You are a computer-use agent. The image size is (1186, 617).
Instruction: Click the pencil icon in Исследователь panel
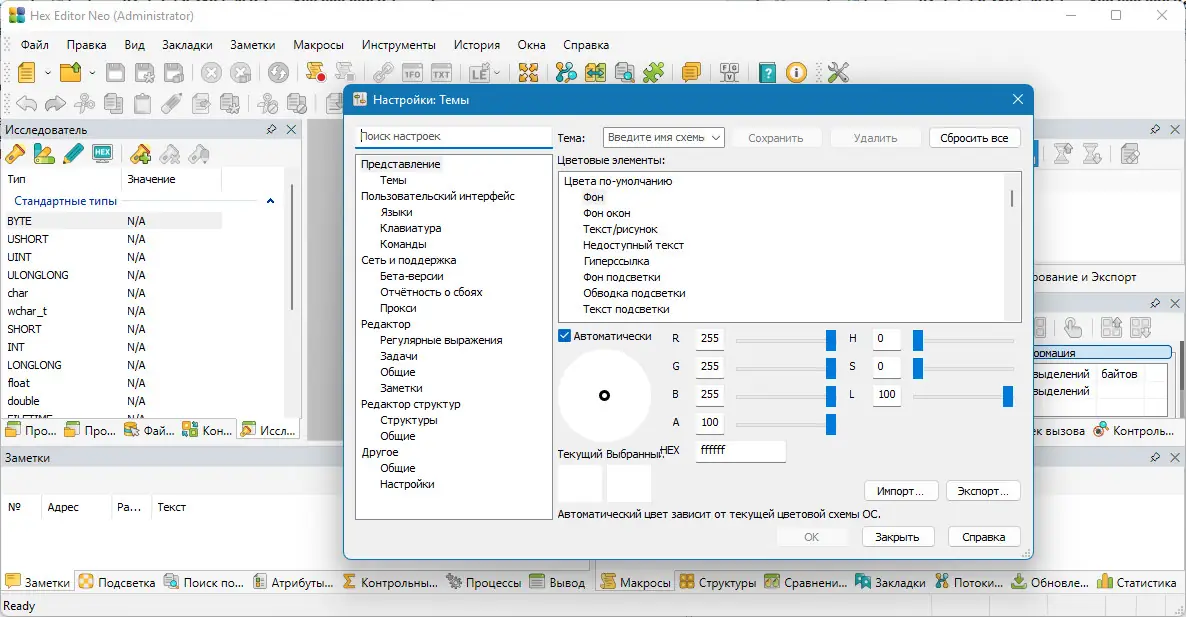(x=73, y=154)
